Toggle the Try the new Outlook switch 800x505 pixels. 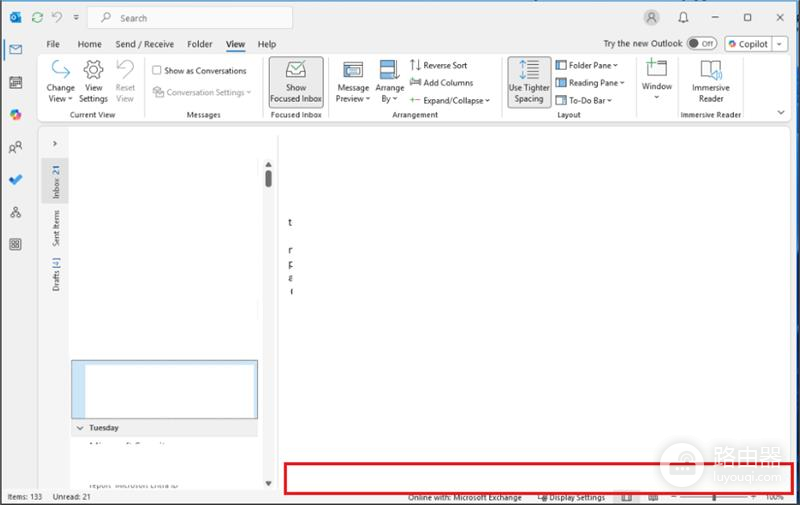702,44
